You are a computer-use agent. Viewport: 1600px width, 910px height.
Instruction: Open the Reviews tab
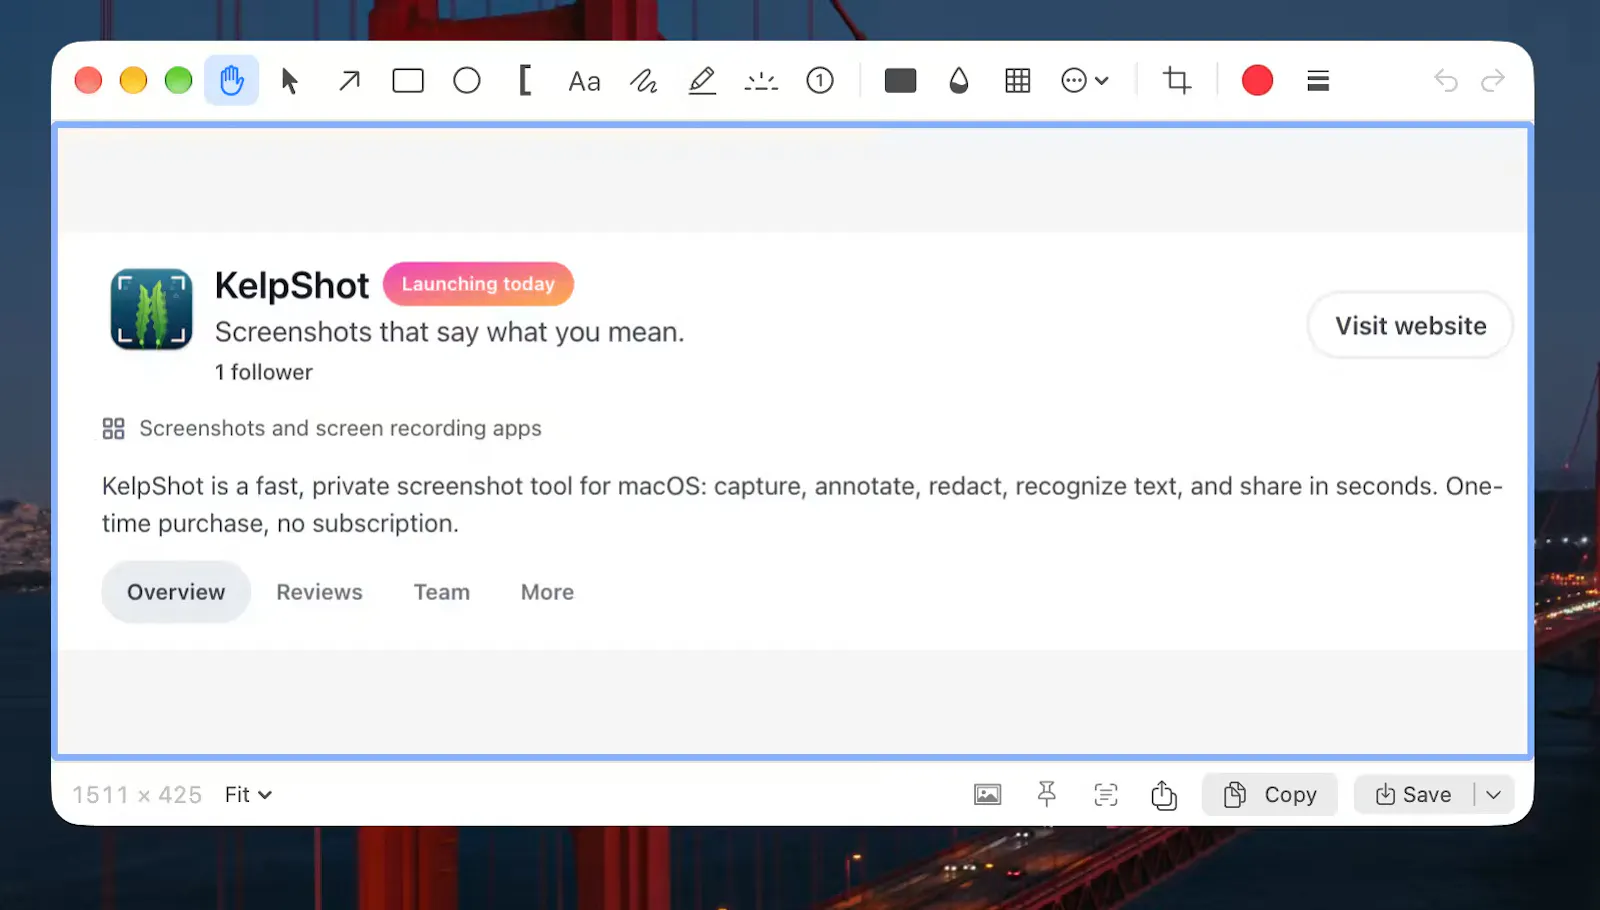[320, 592]
